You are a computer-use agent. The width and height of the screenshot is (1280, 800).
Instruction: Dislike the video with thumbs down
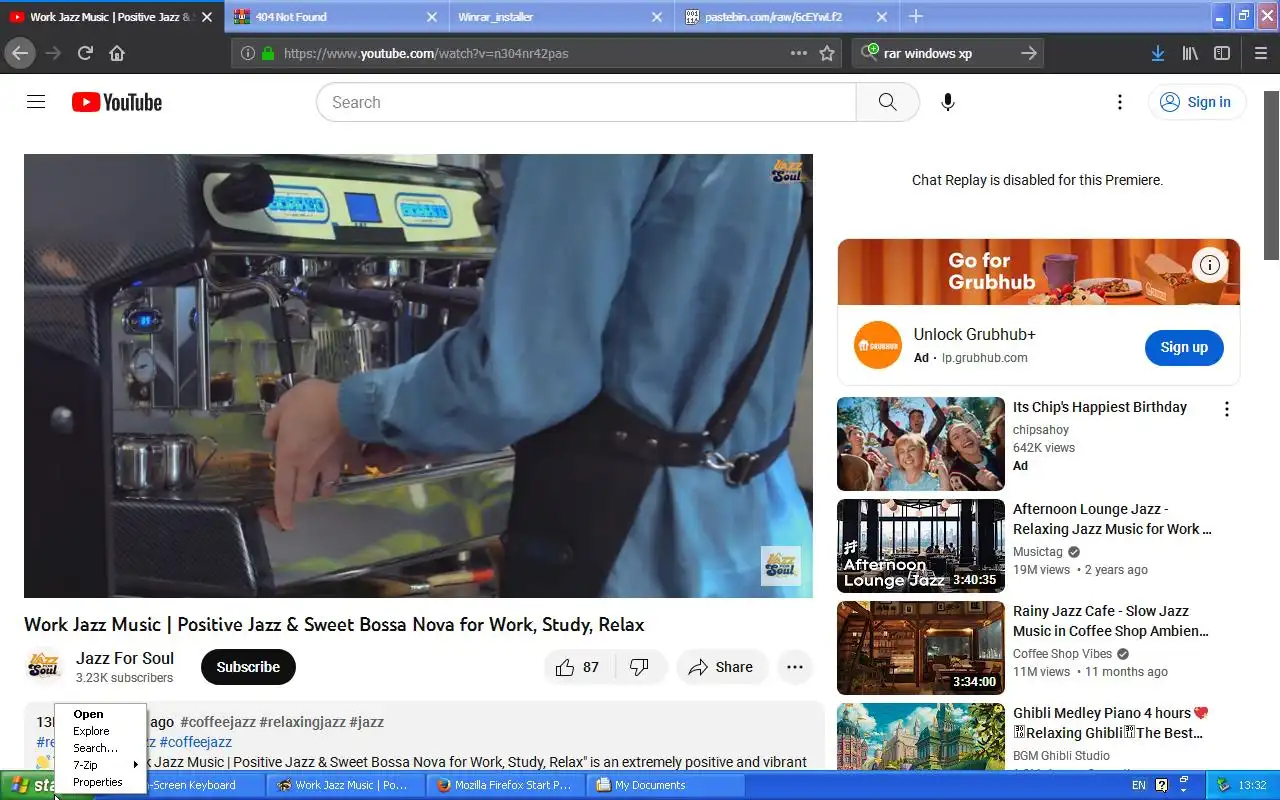640,667
